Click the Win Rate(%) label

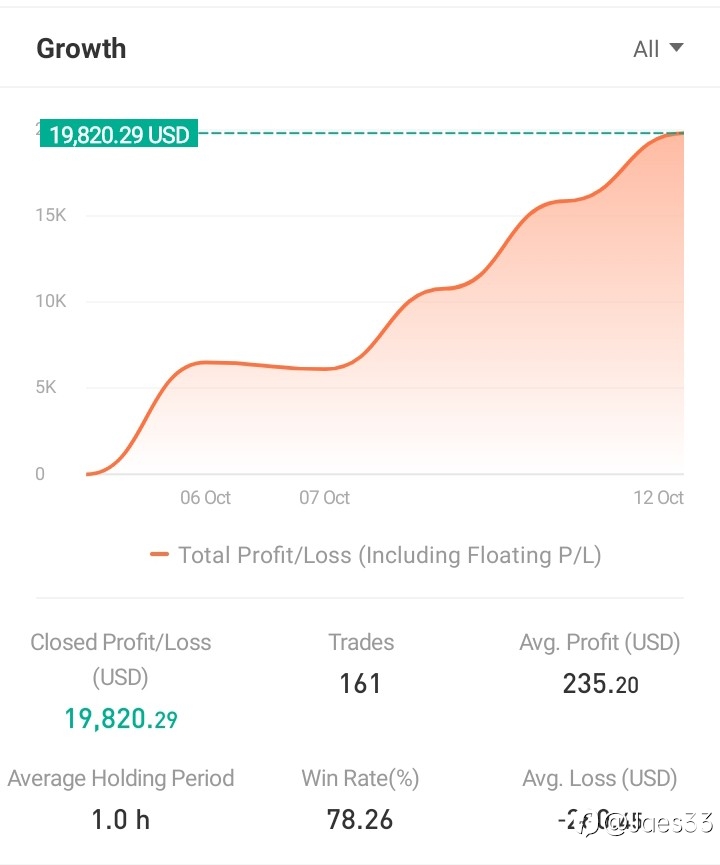coord(360,778)
